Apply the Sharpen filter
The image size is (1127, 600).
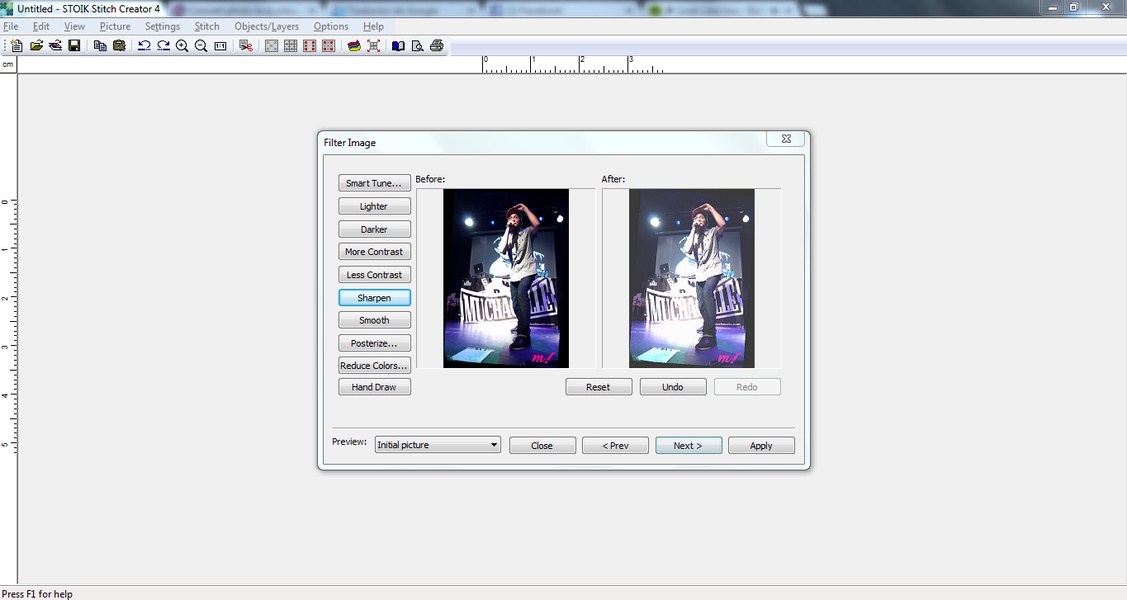(374, 298)
